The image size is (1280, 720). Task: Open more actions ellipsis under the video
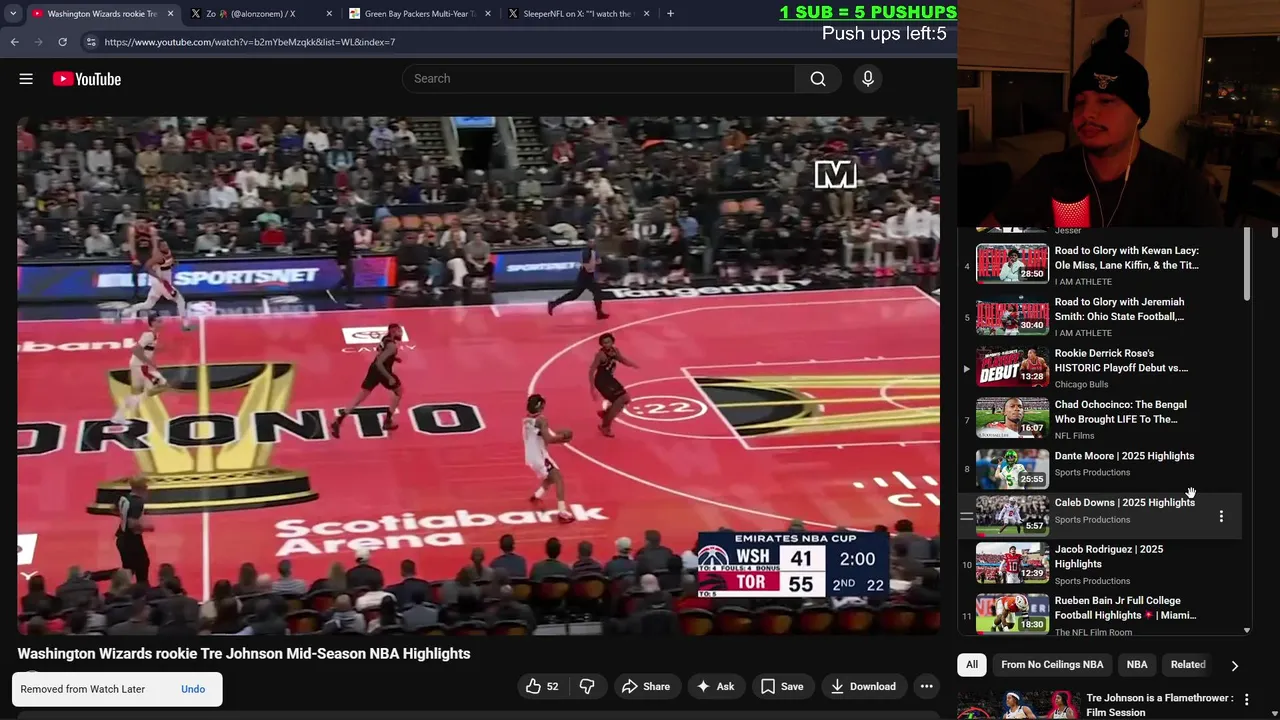point(927,686)
